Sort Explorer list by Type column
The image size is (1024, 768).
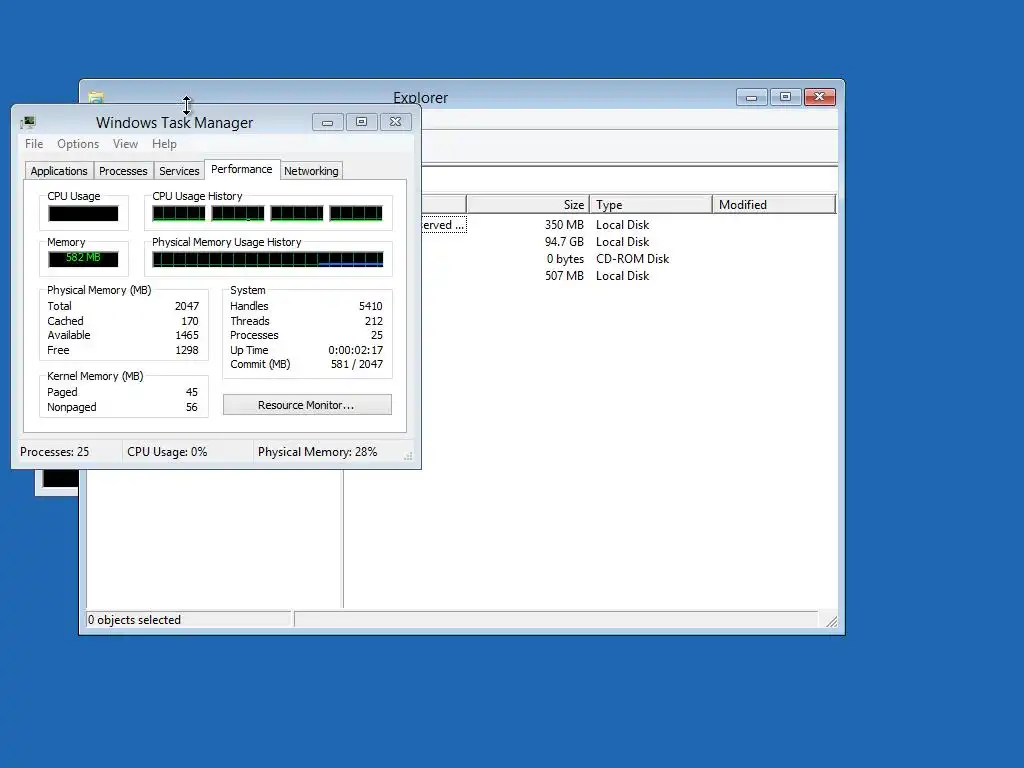tap(650, 204)
